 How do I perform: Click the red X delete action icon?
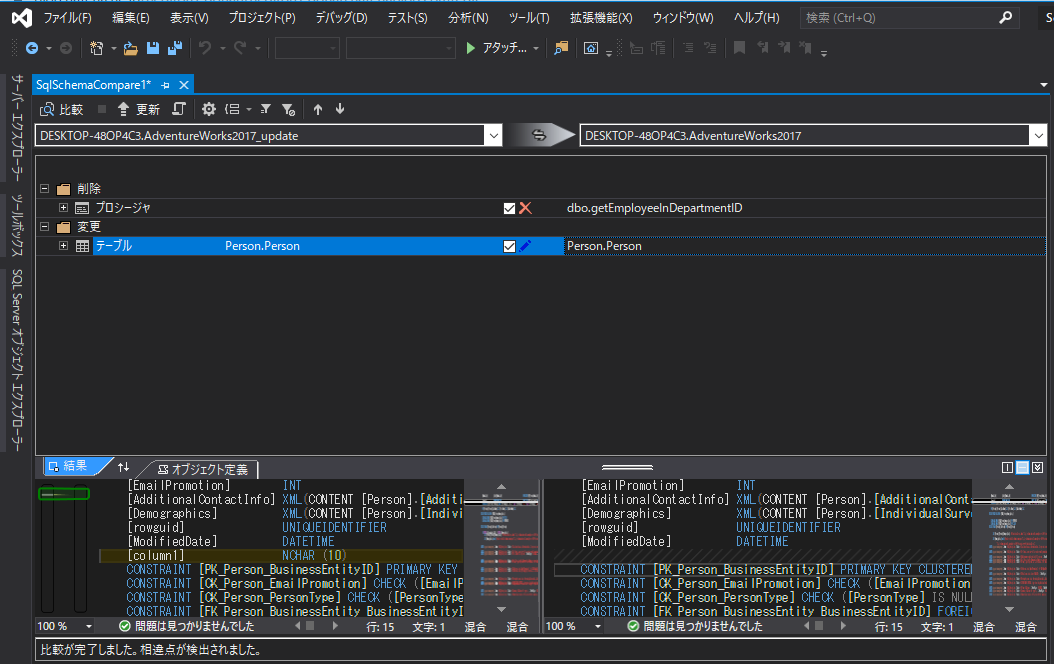tap(526, 208)
